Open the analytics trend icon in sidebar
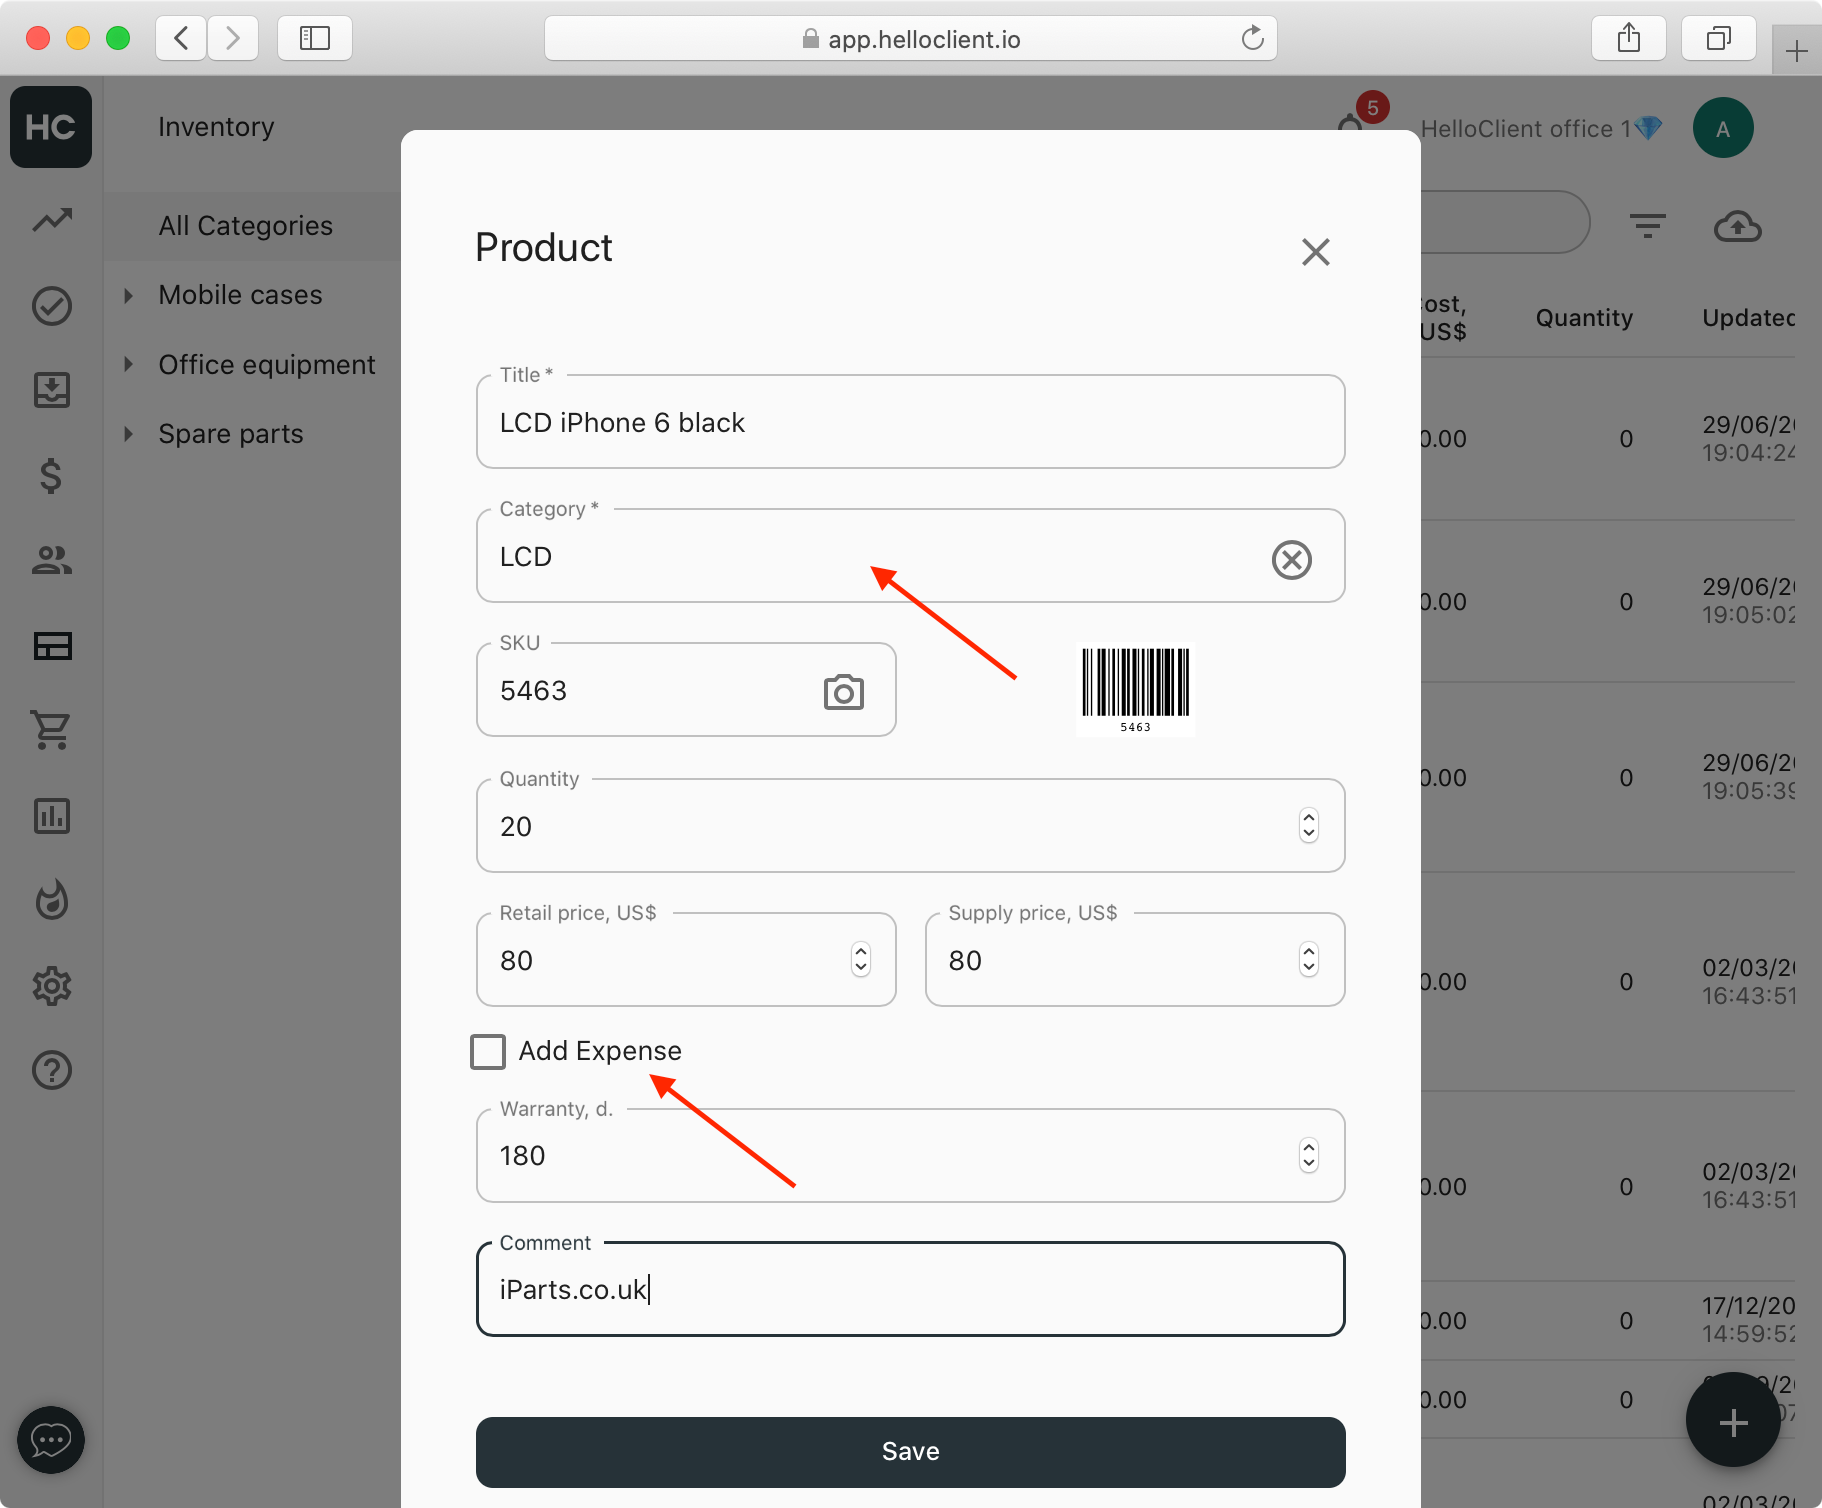 (52, 220)
